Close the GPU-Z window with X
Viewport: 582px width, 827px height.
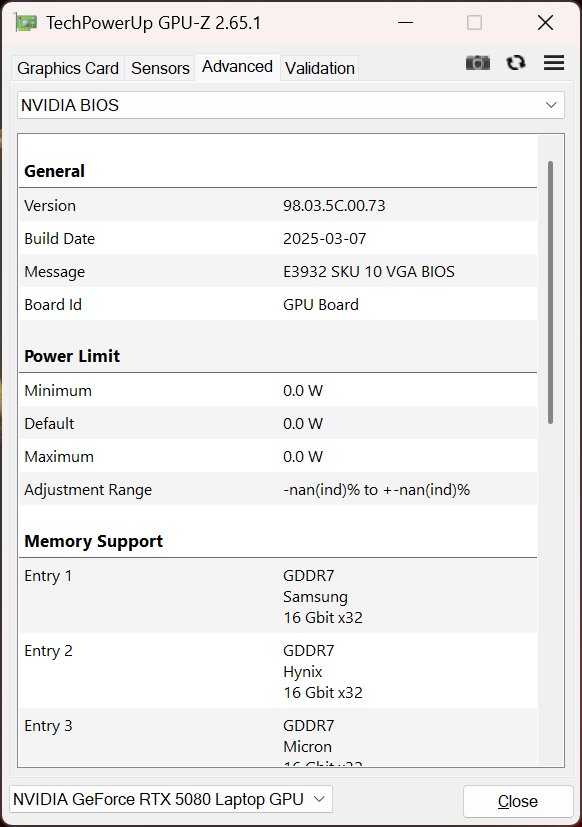(545, 23)
